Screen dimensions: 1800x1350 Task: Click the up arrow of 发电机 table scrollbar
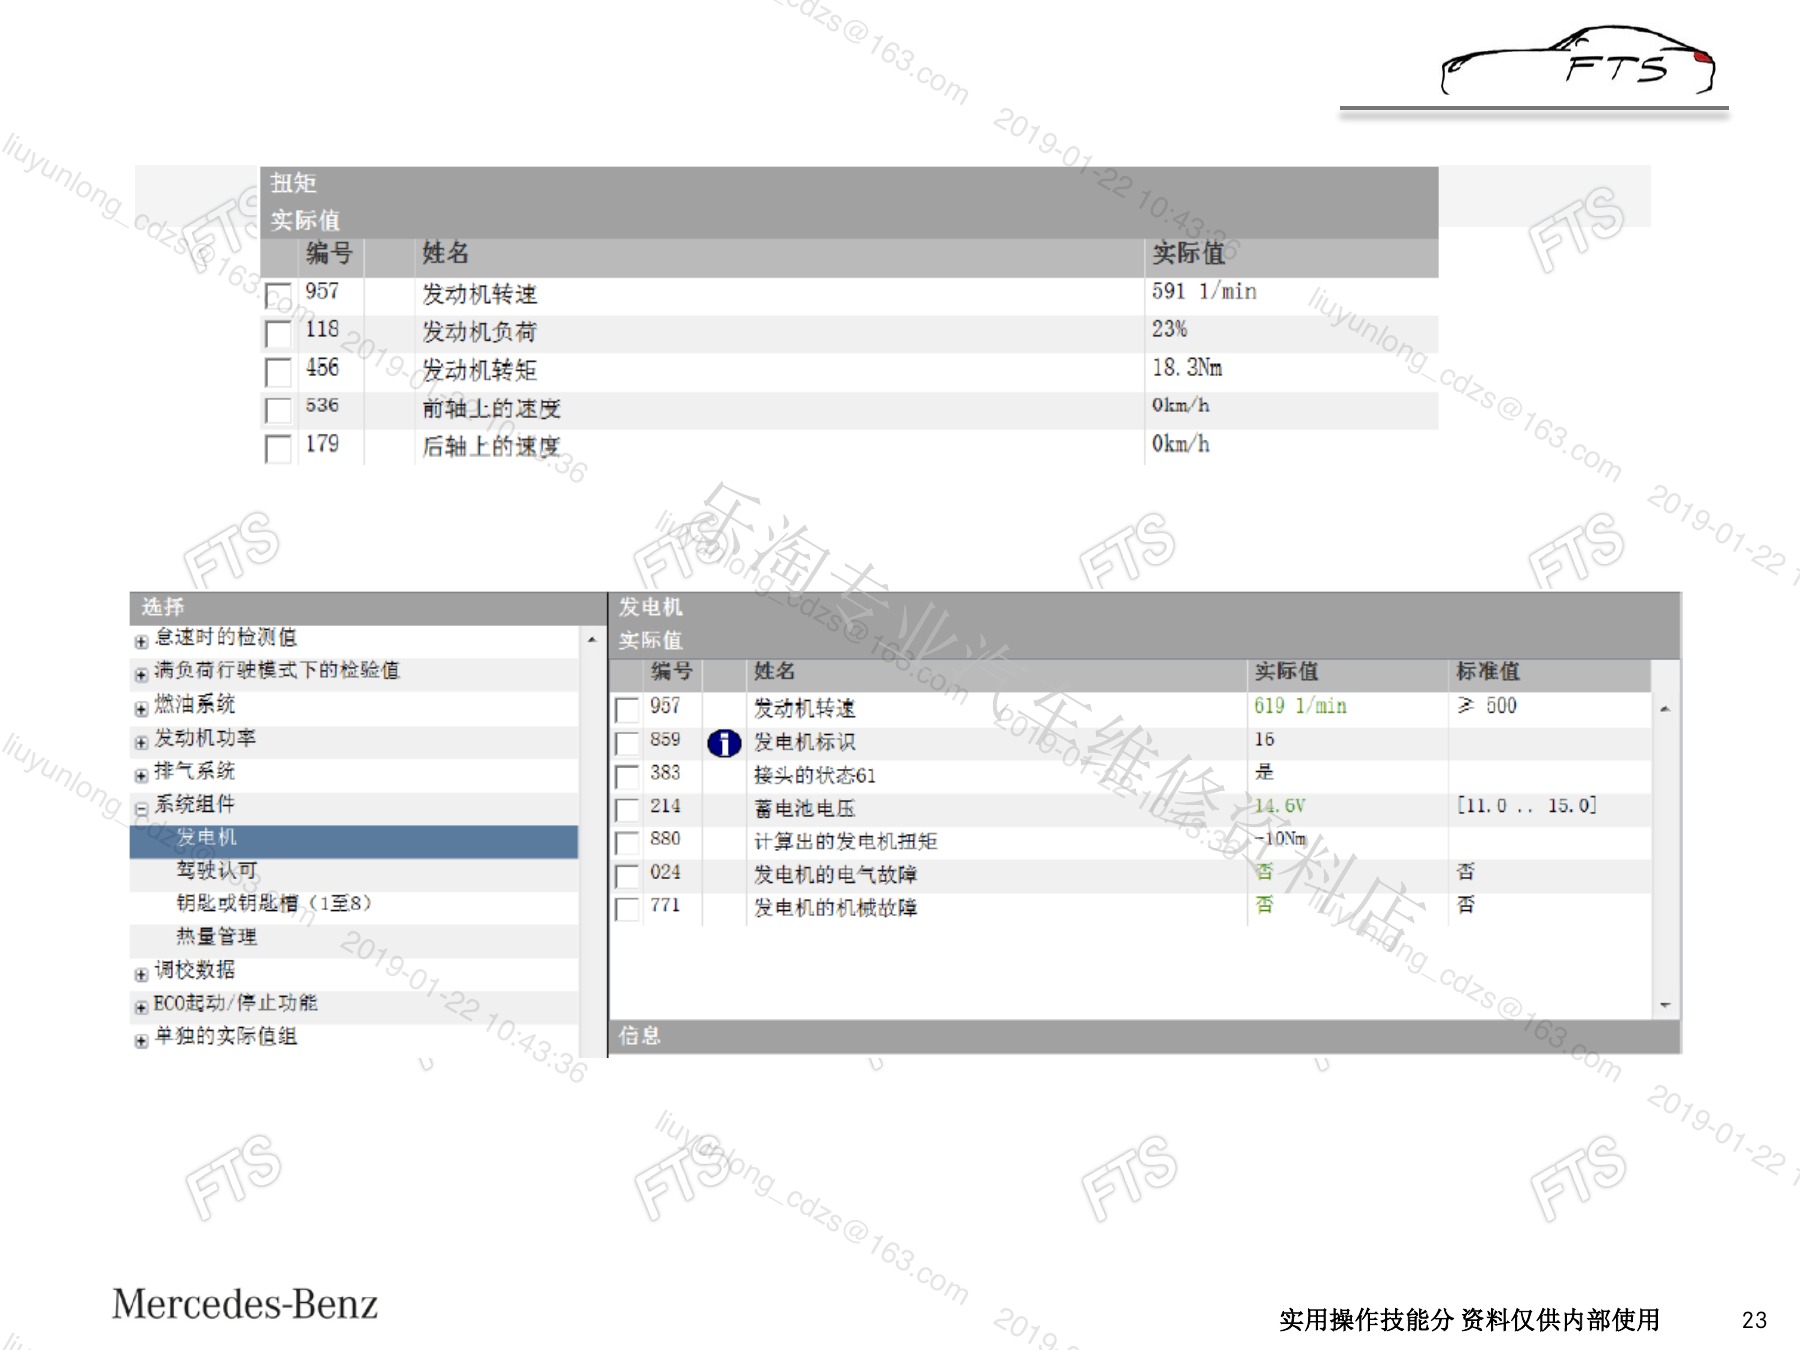pyautogui.click(x=1665, y=709)
